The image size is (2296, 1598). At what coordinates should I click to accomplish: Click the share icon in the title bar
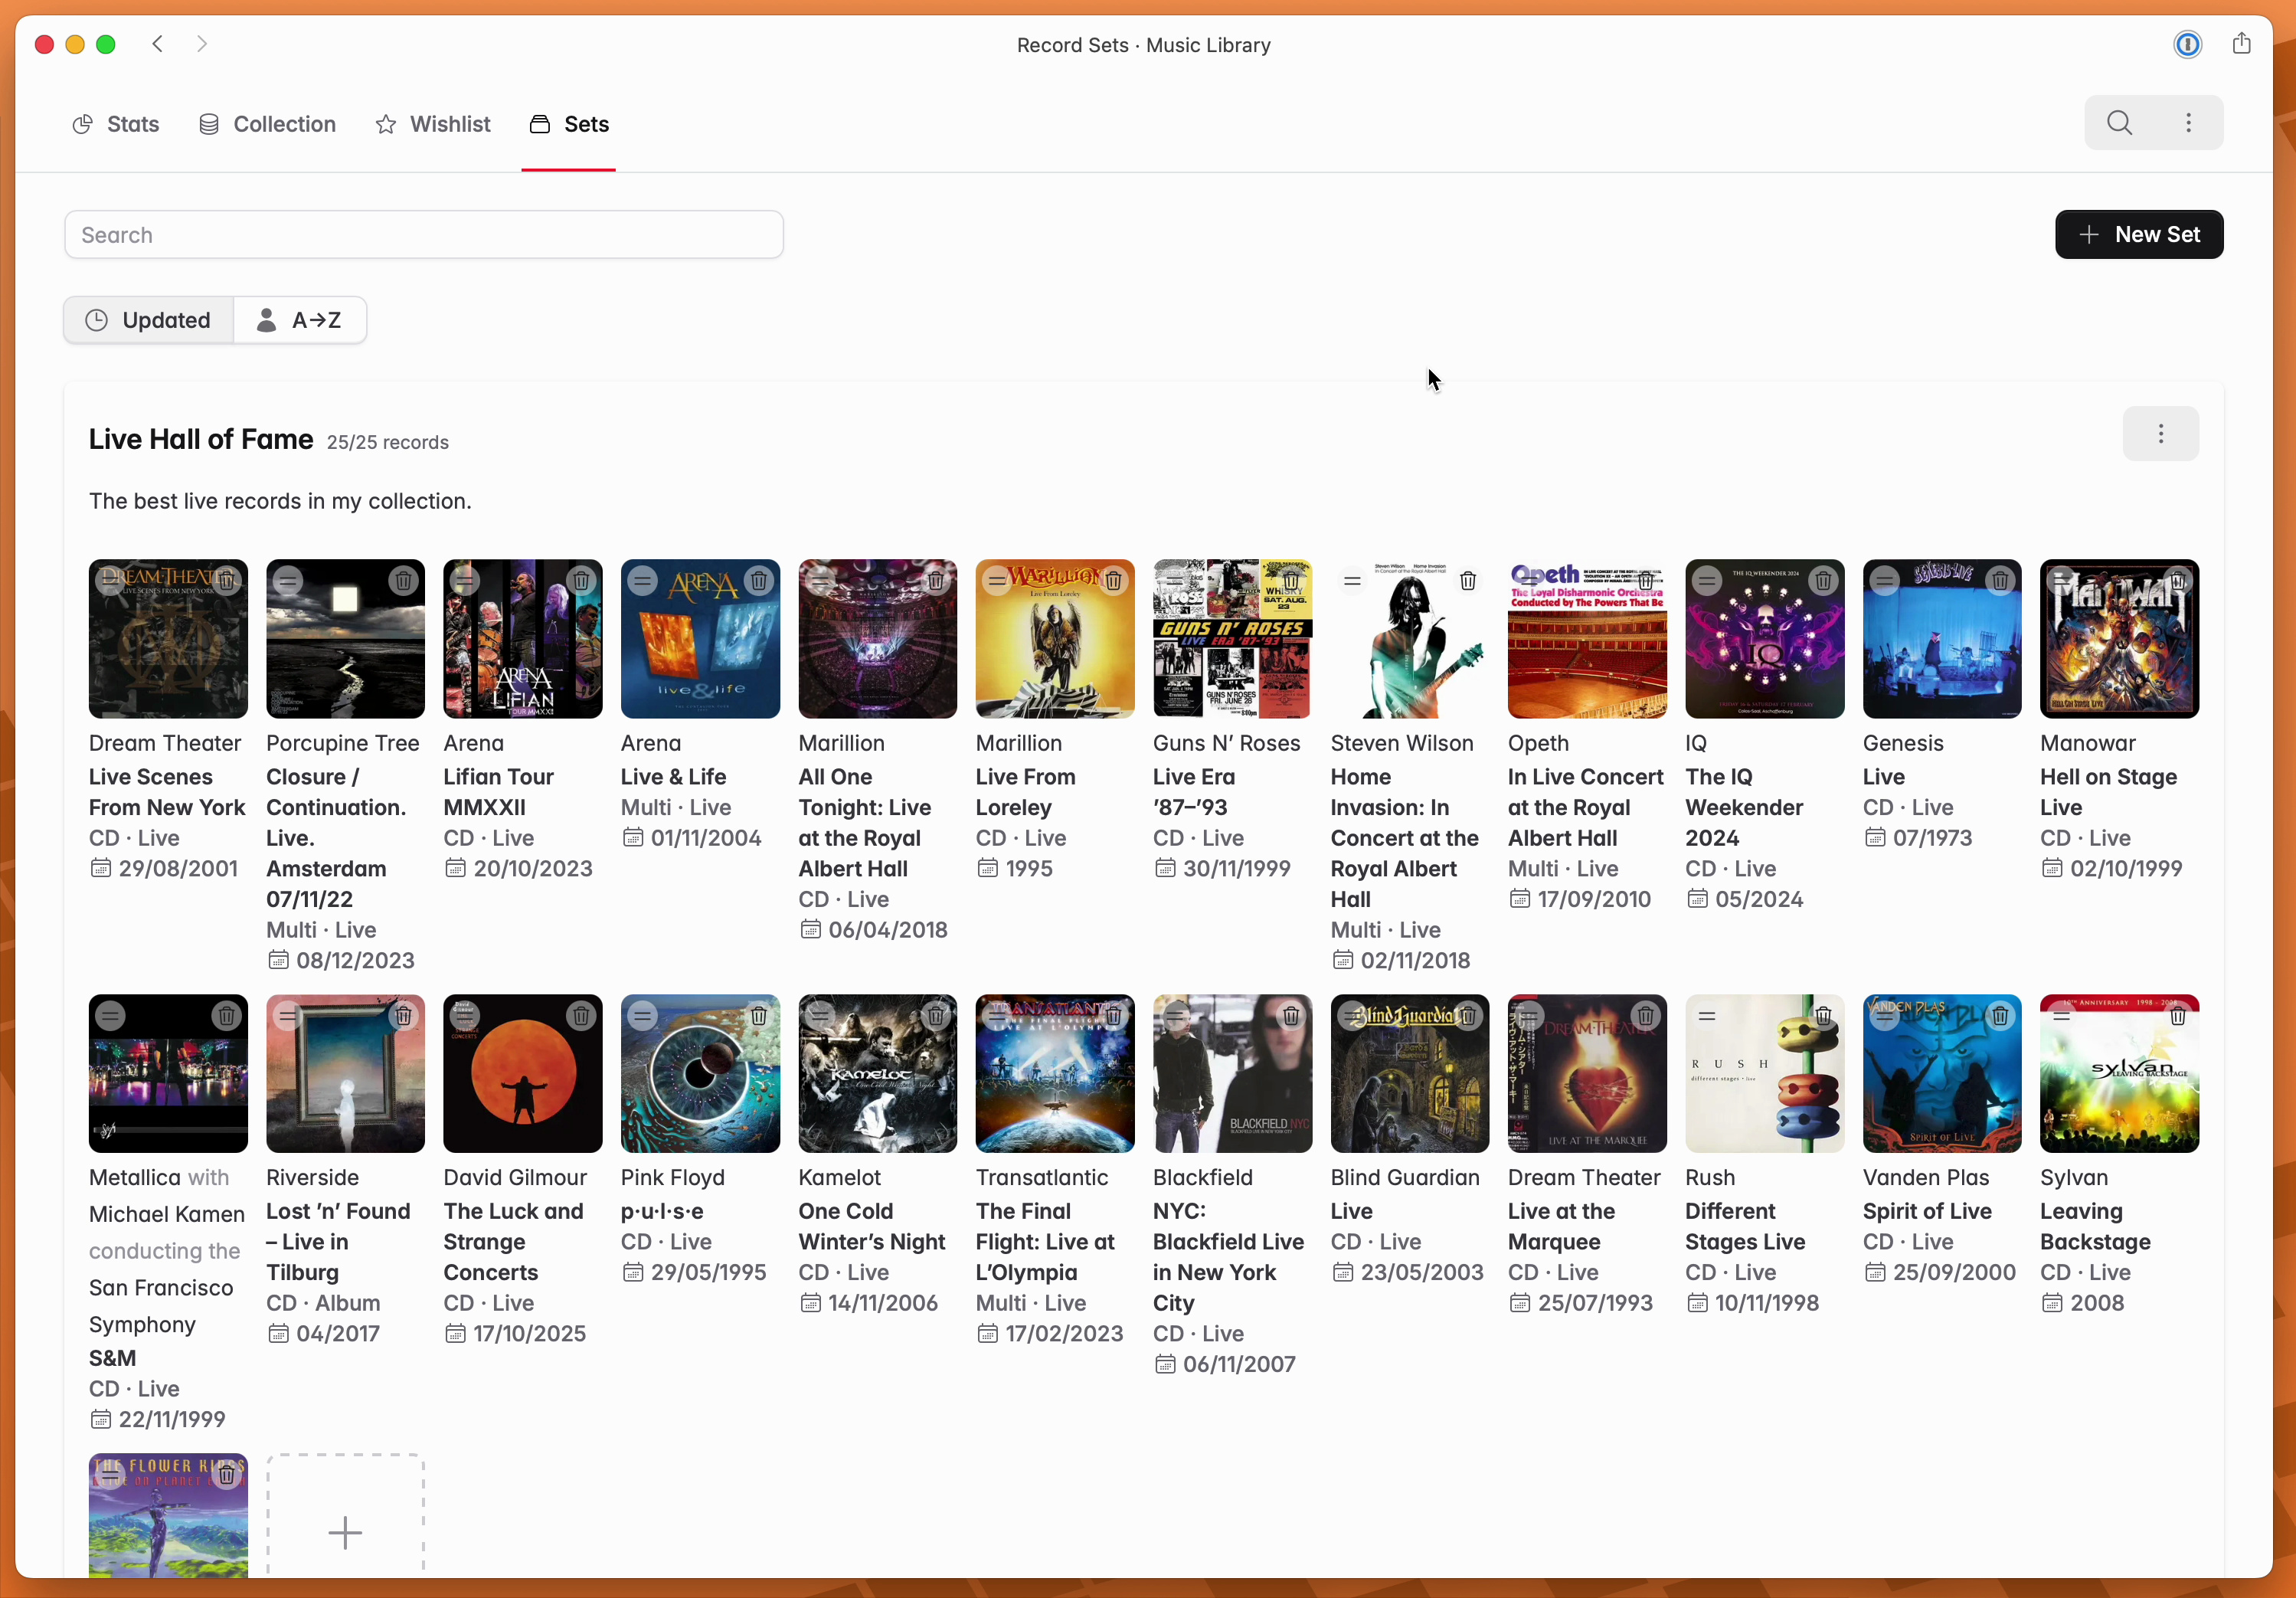(x=2241, y=44)
